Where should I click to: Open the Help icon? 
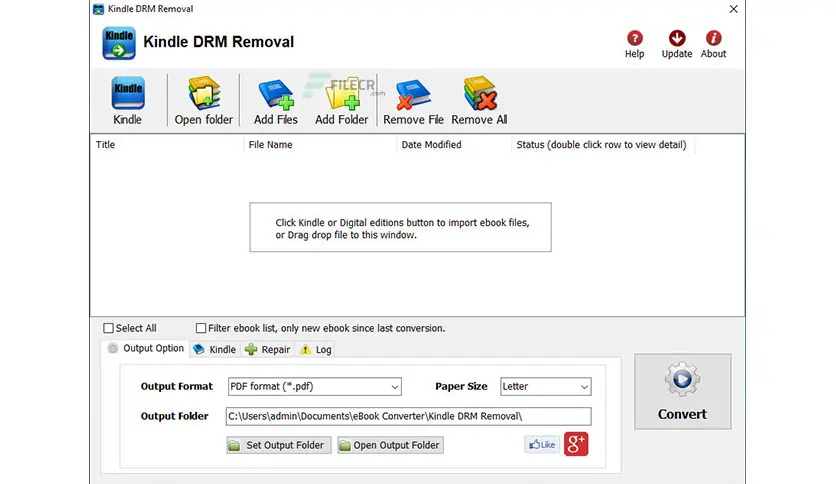634,38
